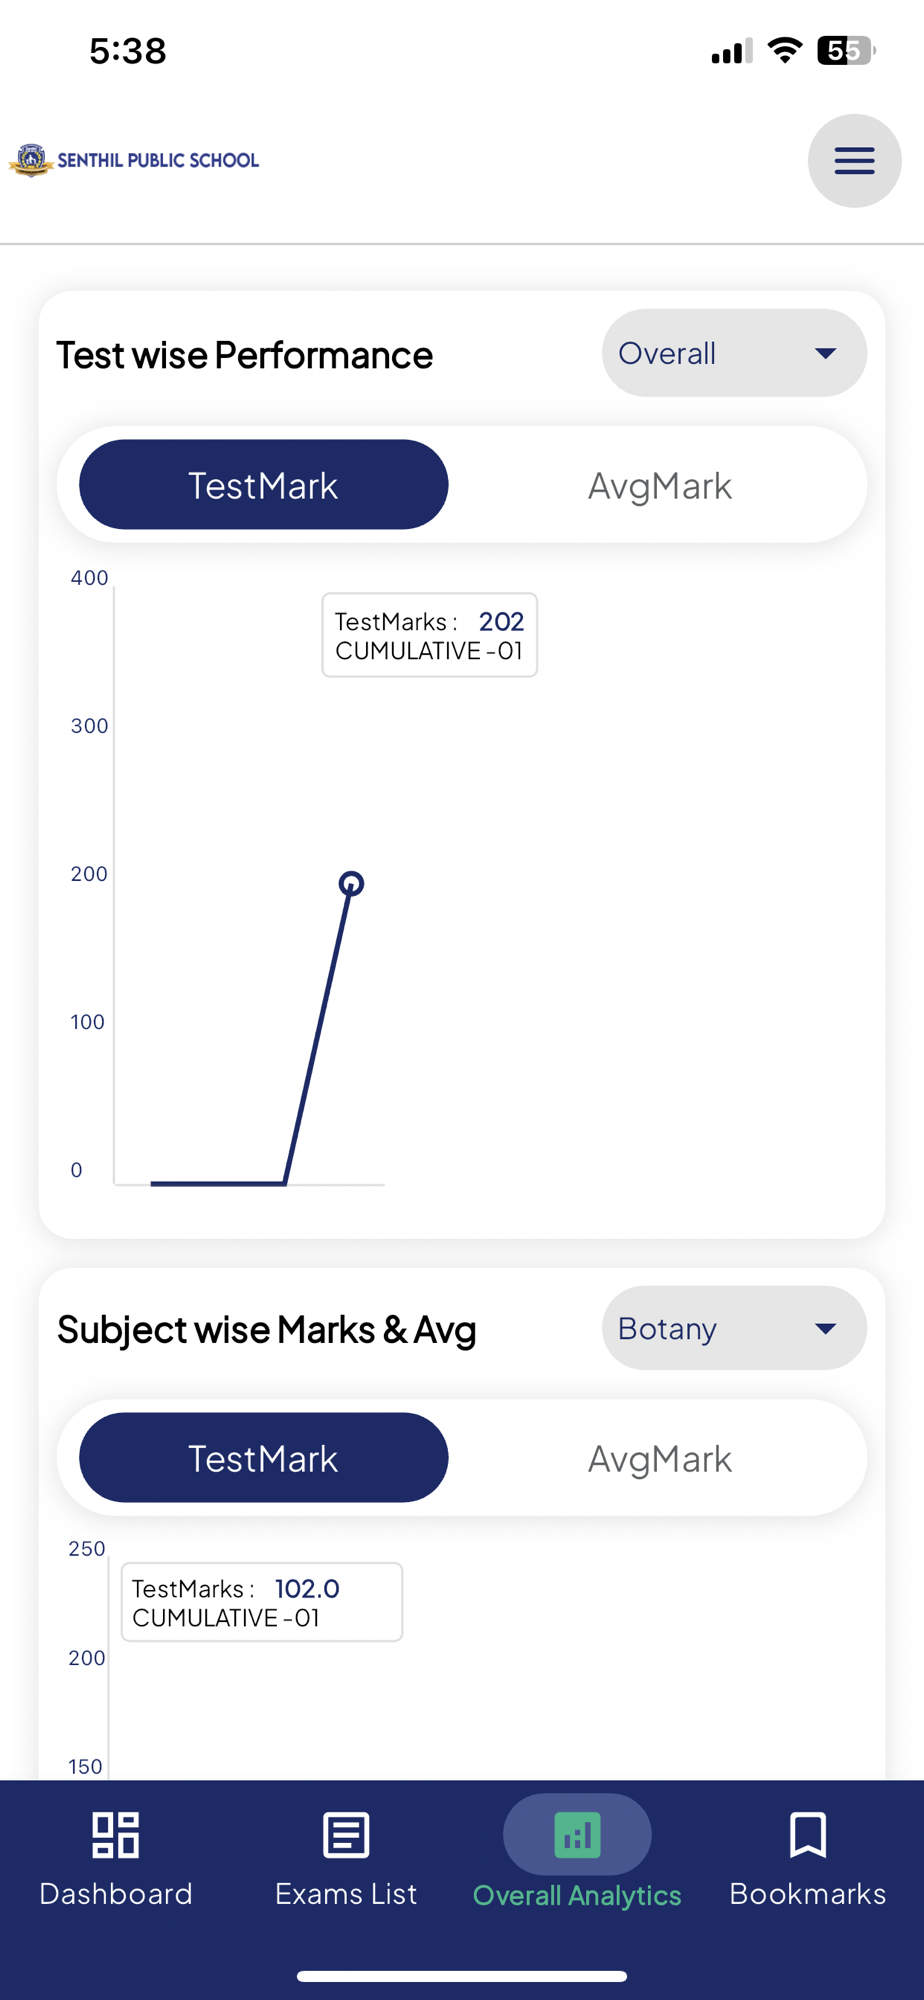Click the arrow beside Overall
Image resolution: width=924 pixels, height=2000 pixels.
coord(825,353)
